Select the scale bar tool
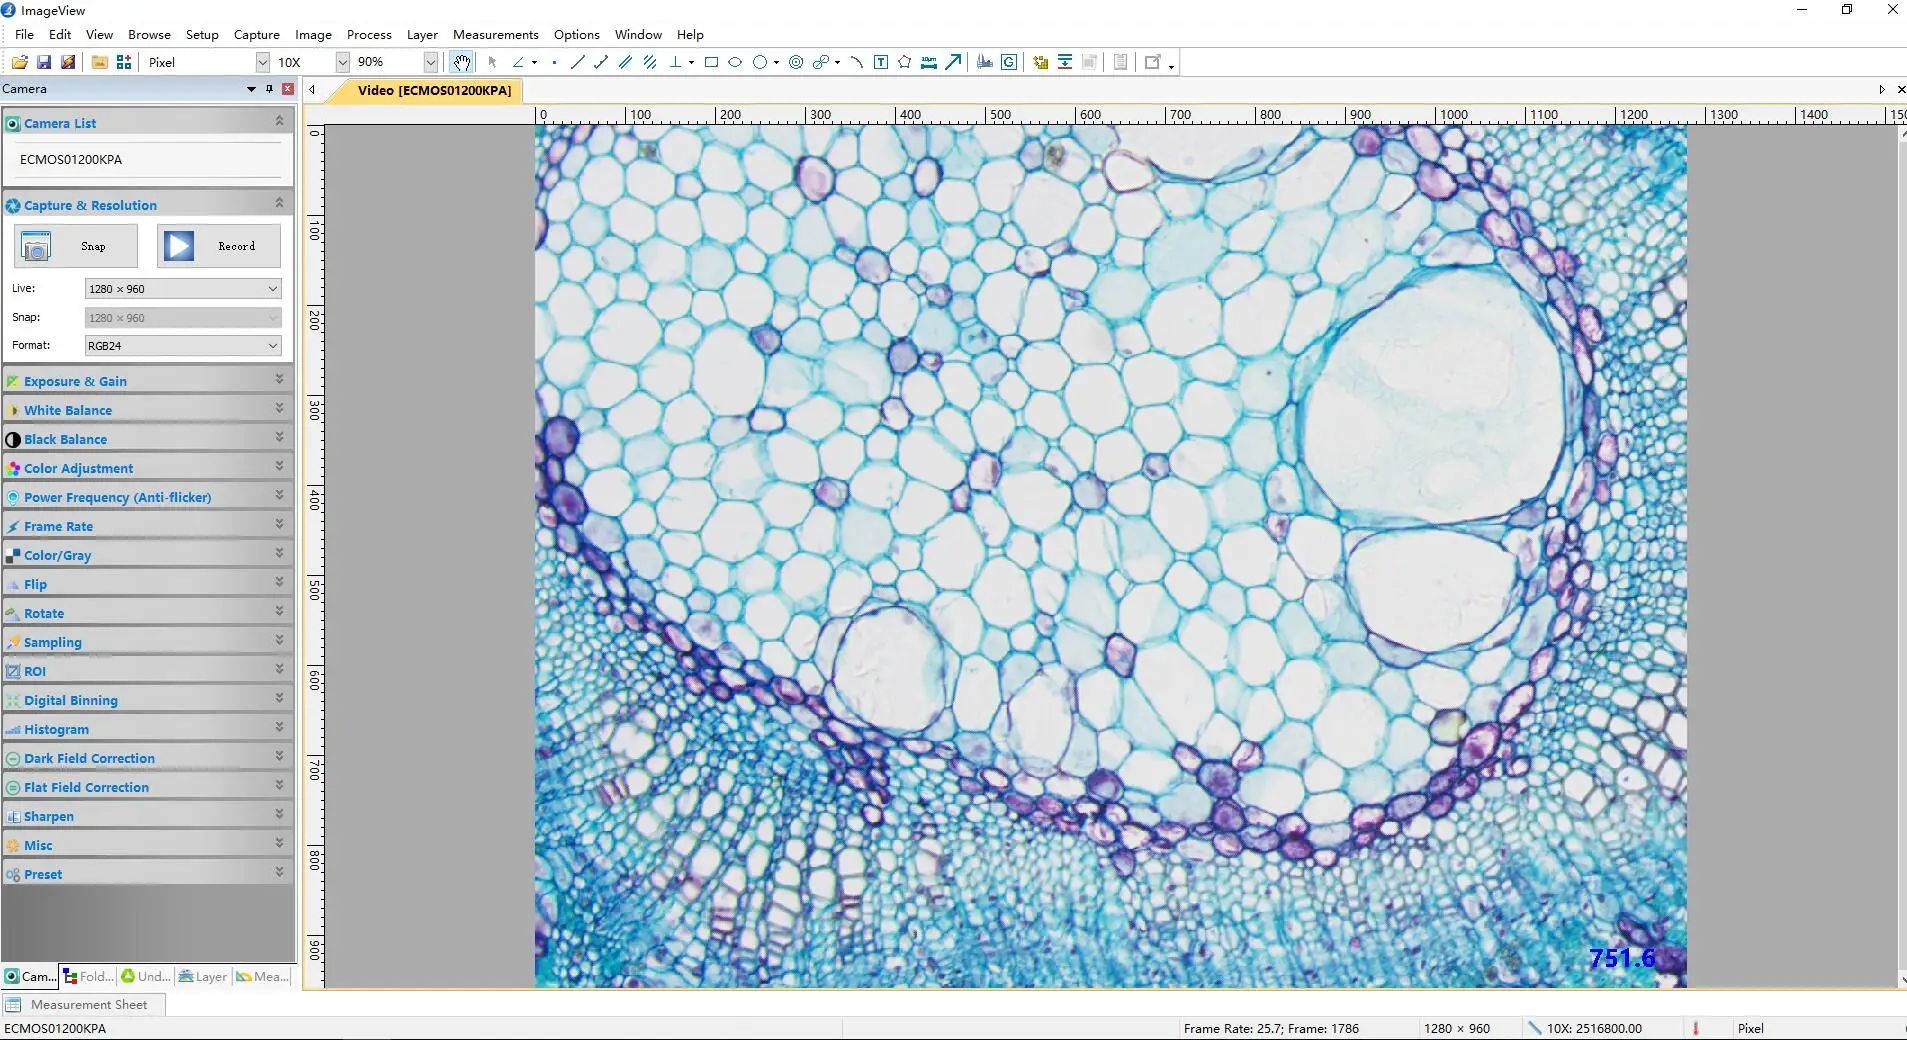1907x1040 pixels. tap(929, 62)
